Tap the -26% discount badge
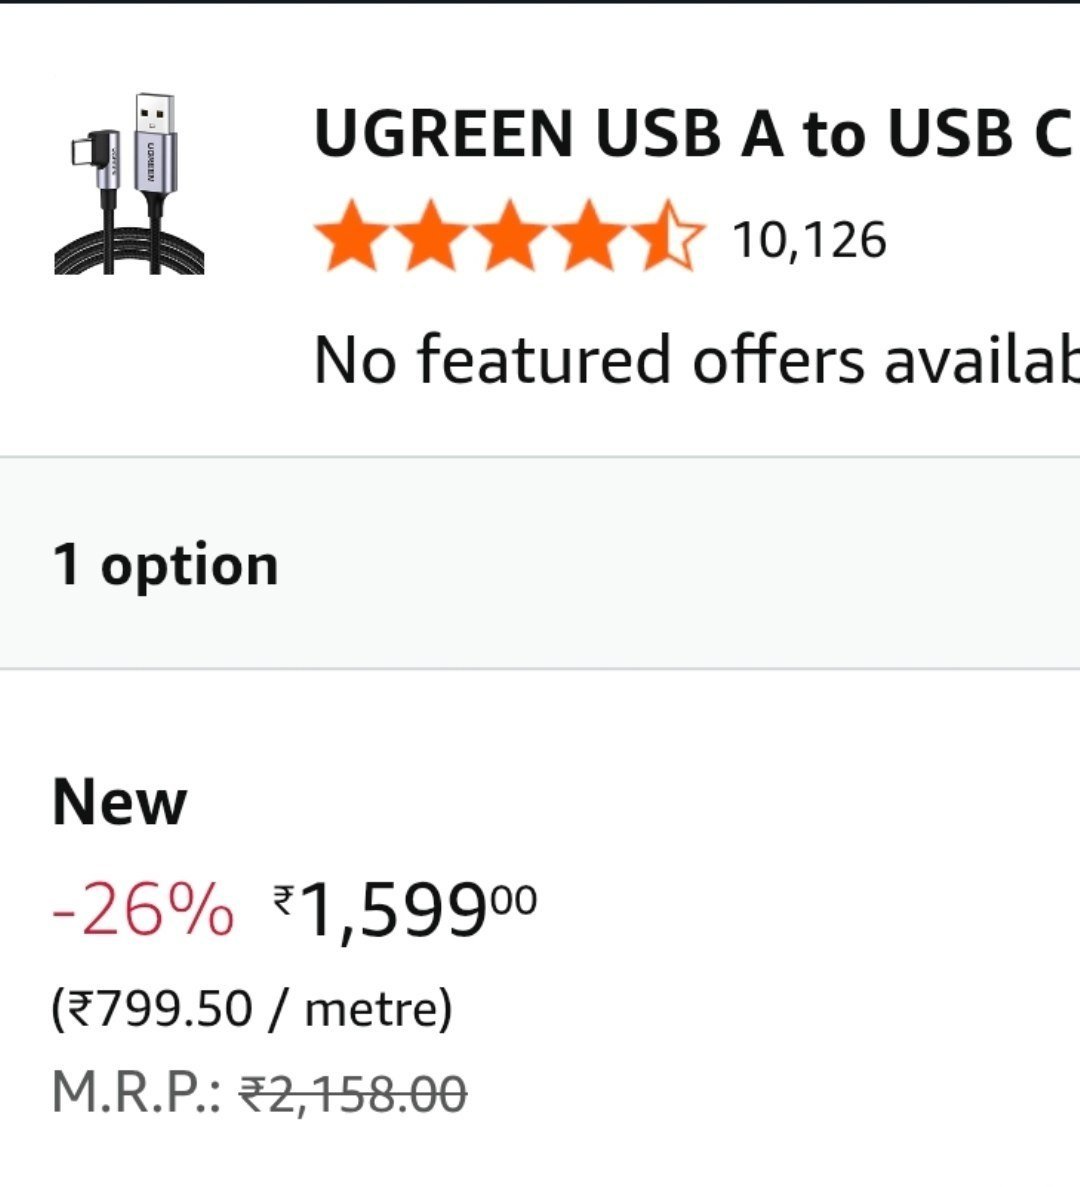 point(143,911)
